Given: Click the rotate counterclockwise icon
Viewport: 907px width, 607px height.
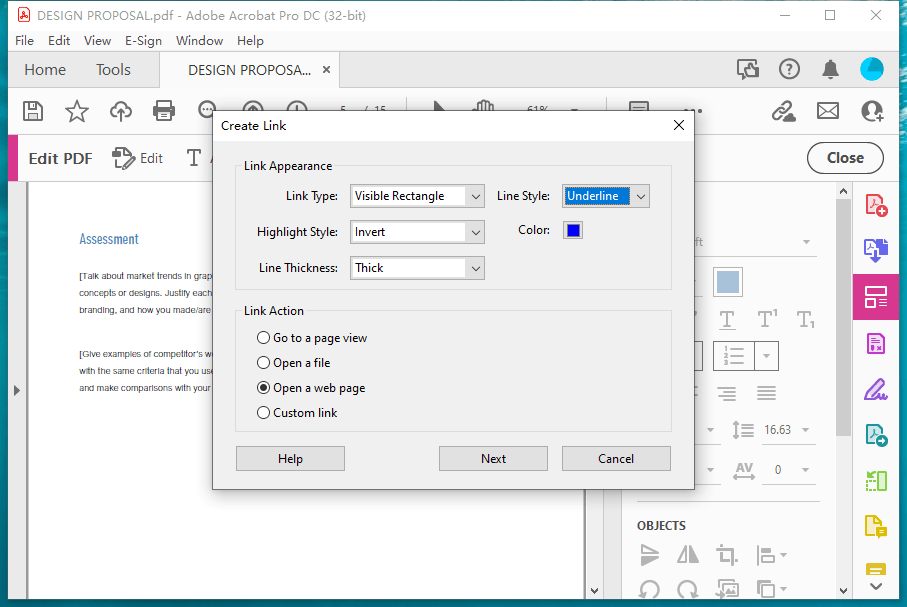Looking at the screenshot, I should click(650, 589).
